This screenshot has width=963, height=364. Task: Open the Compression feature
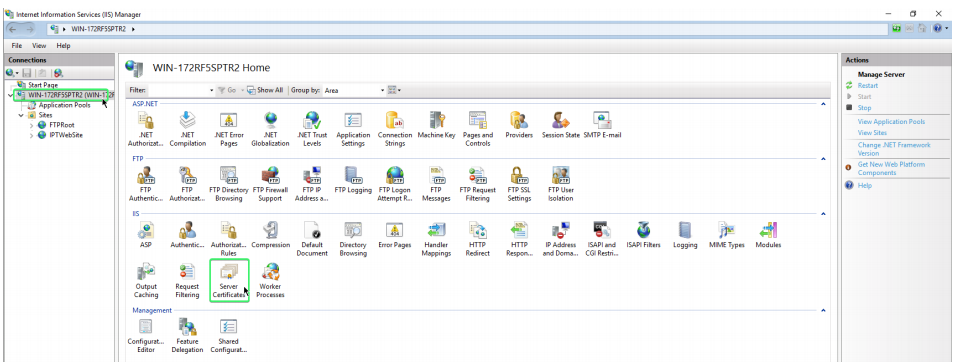pyautogui.click(x=270, y=234)
